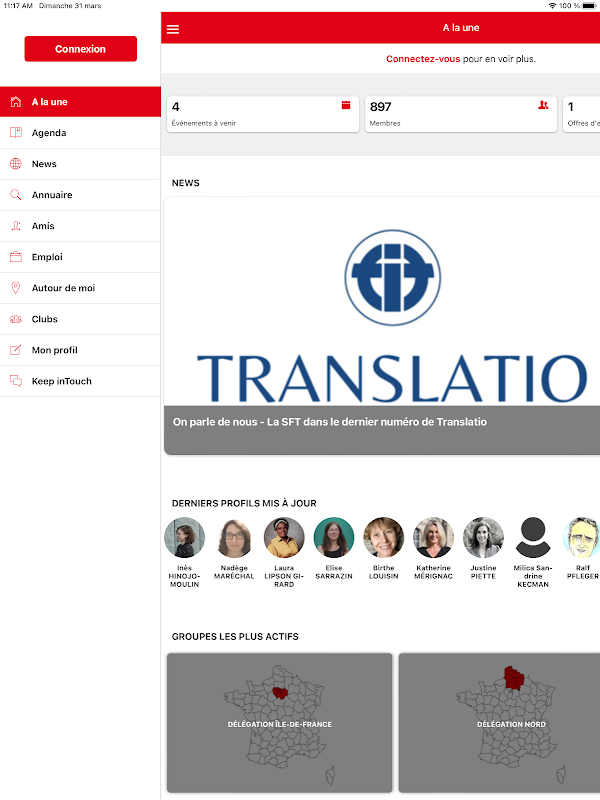Image resolution: width=600 pixels, height=800 pixels.
Task: Open Délégation Nord group card
Action: (x=499, y=722)
